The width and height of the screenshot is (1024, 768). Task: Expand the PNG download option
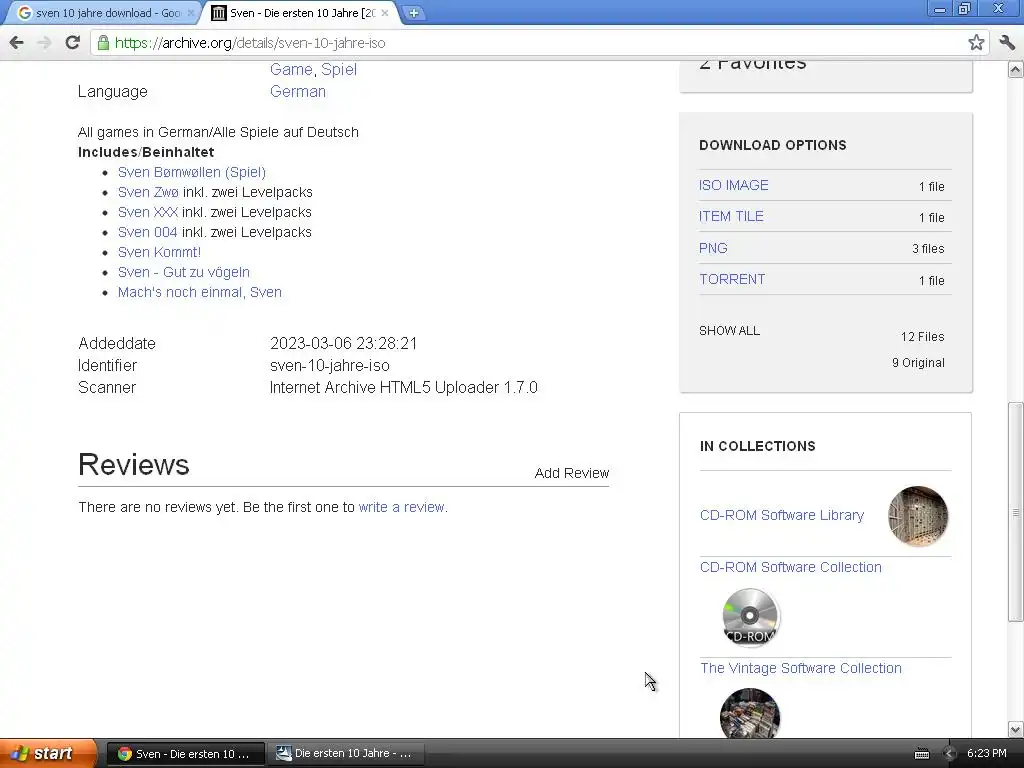tap(713, 248)
